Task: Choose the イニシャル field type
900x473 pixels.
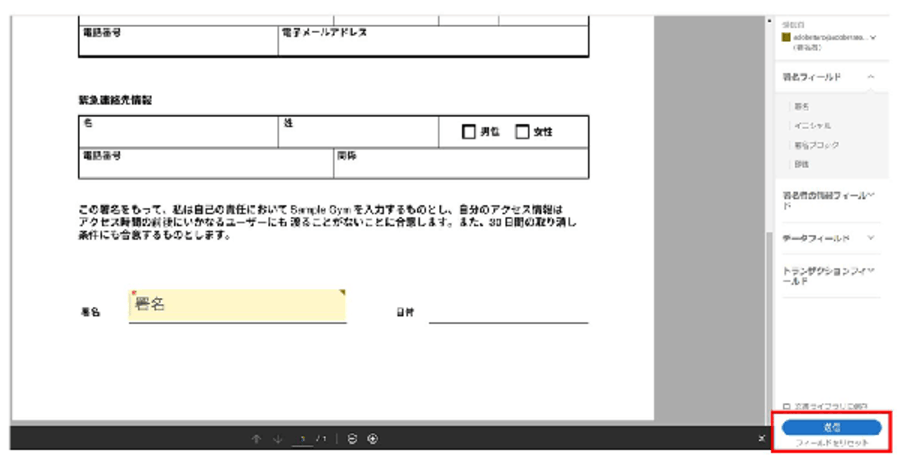Action: pyautogui.click(x=812, y=126)
